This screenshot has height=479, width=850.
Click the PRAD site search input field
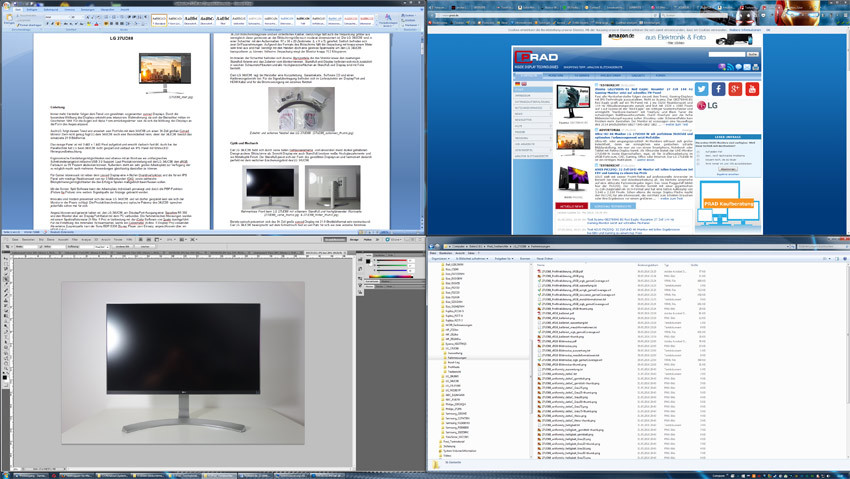click(726, 54)
